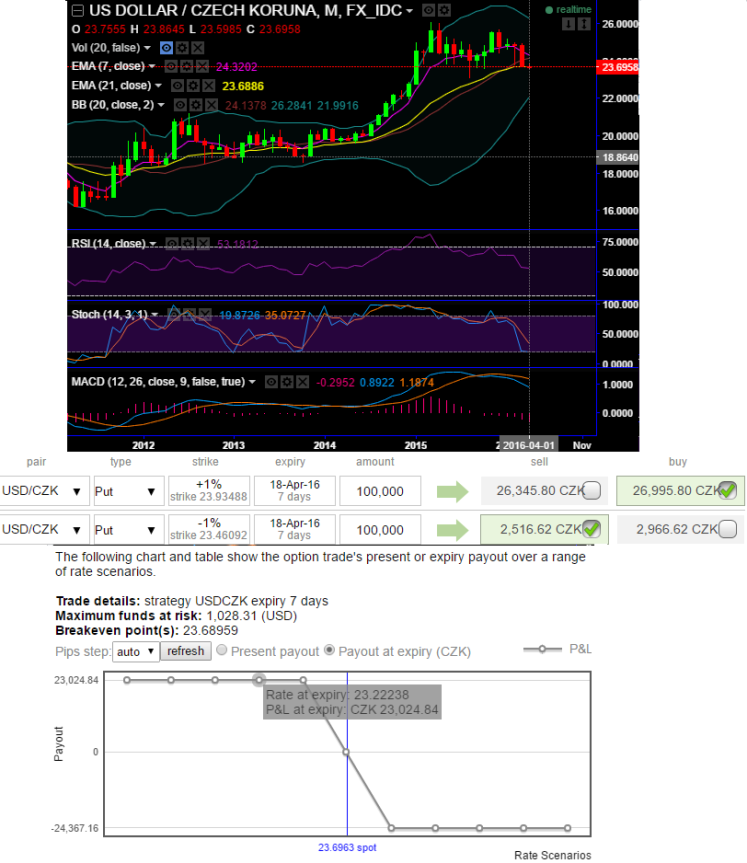The width and height of the screenshot is (747, 863).
Task: Expand MACD indicator dropdown arrow
Action: 252,382
